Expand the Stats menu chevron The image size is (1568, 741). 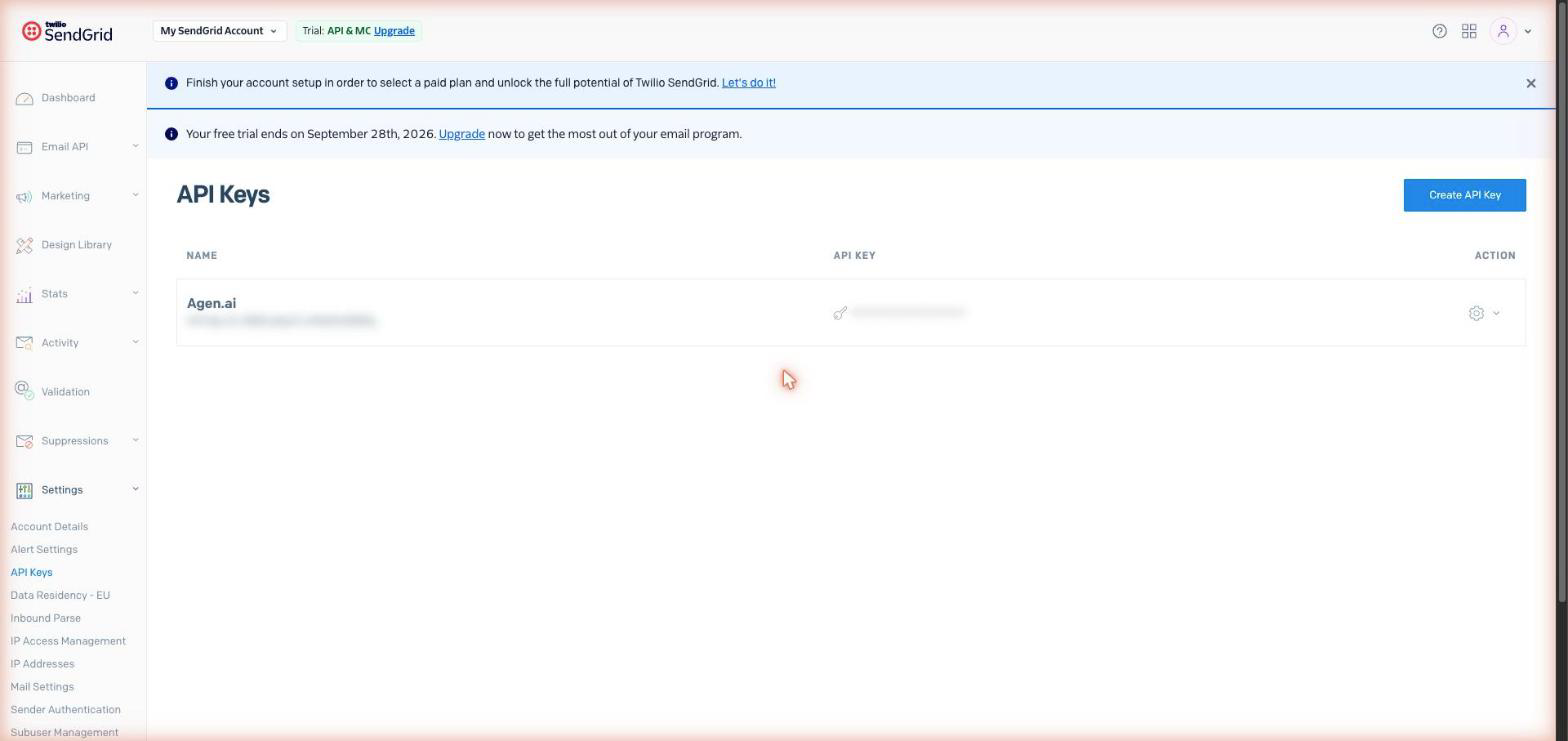[135, 293]
